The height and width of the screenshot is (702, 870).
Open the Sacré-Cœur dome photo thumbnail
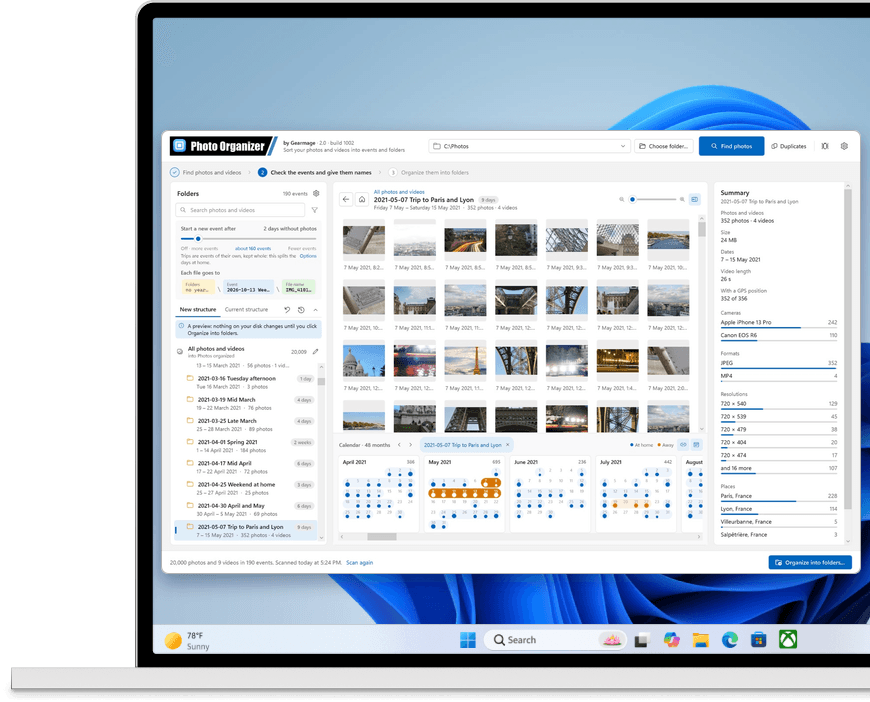(364, 360)
